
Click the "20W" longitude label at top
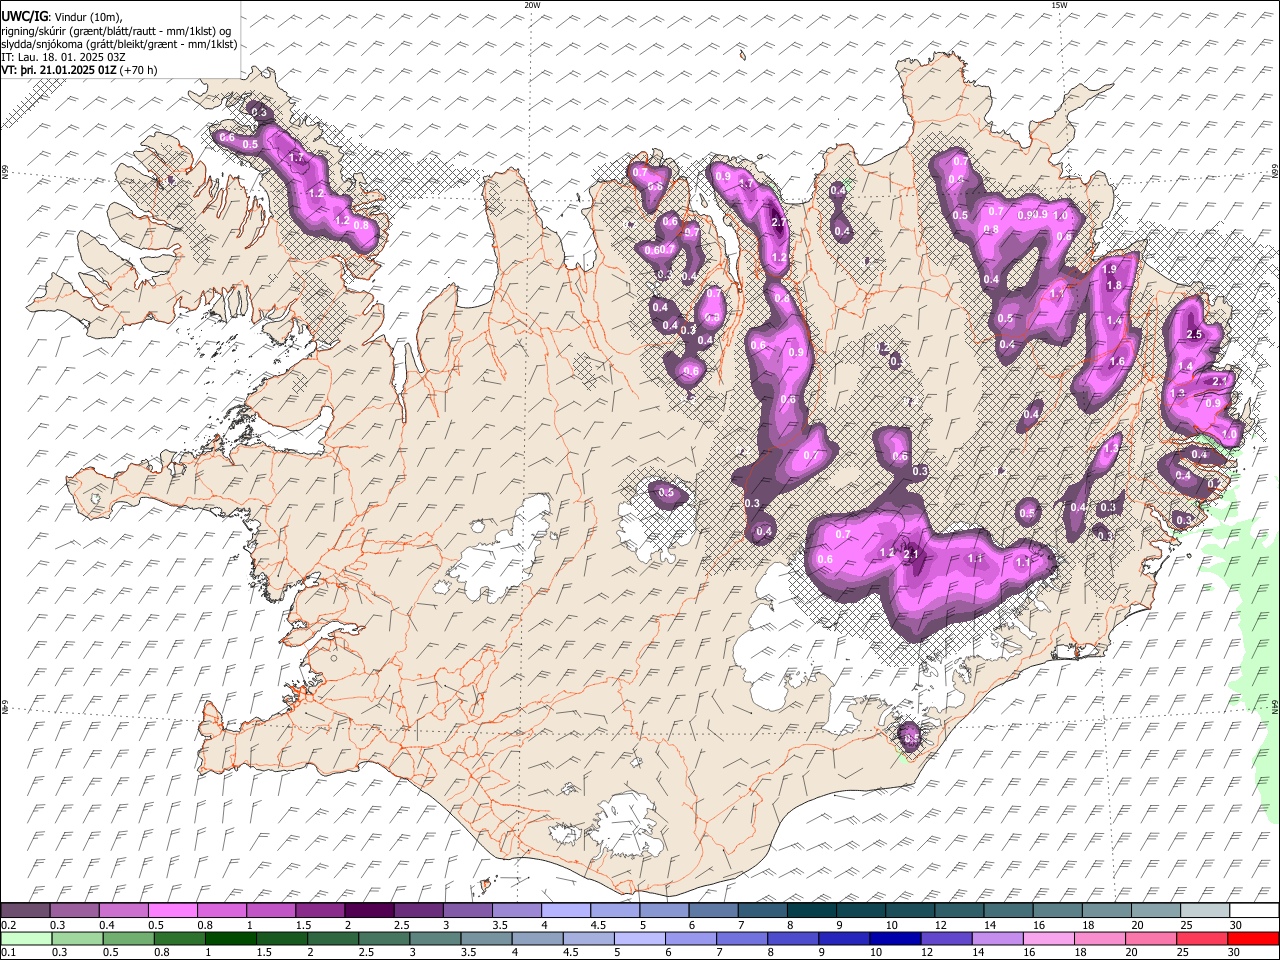(x=532, y=5)
